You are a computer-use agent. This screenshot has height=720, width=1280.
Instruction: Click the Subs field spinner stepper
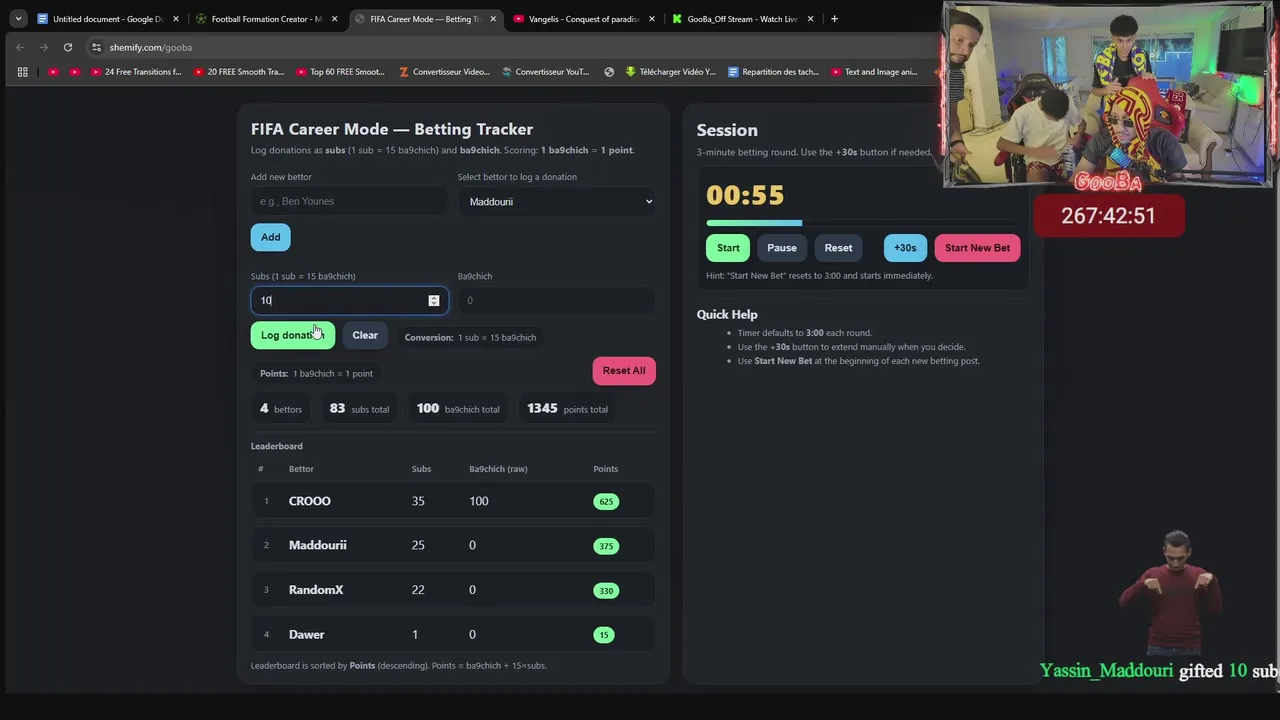434,300
